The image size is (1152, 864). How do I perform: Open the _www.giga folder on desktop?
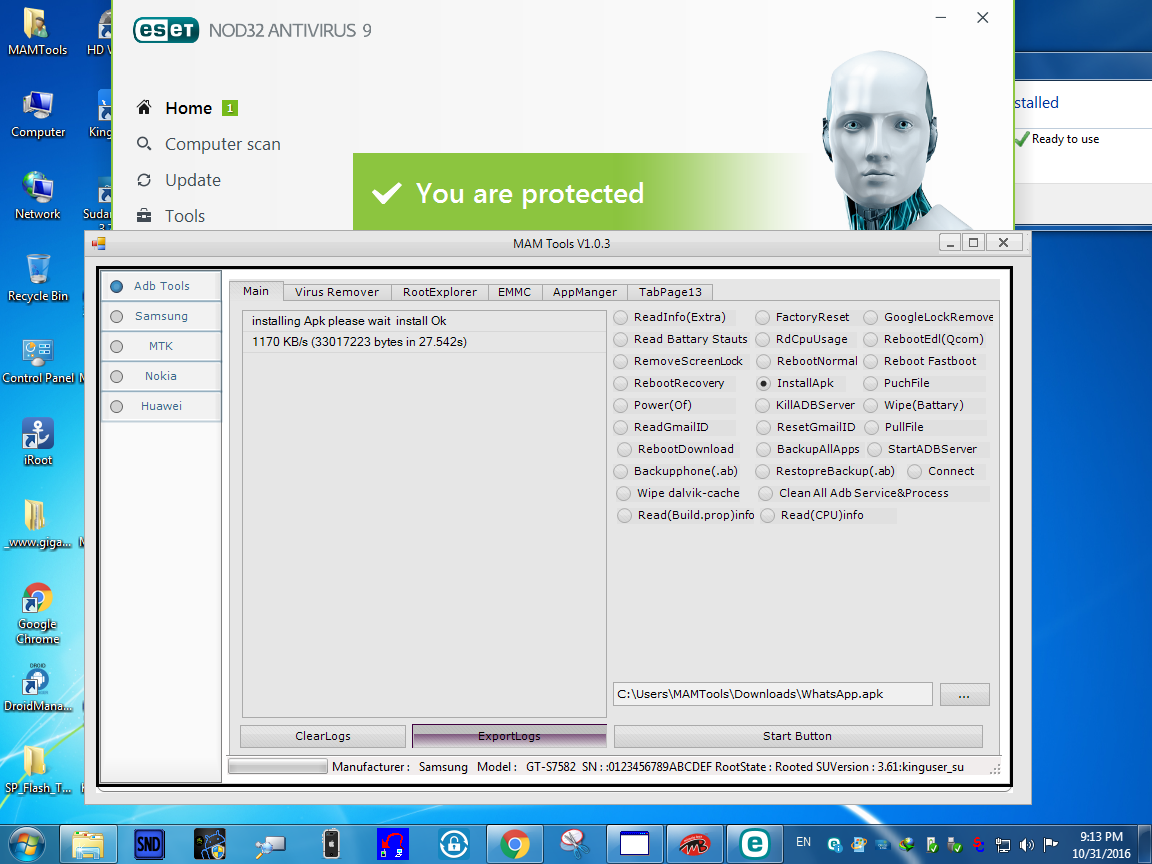pos(37,524)
